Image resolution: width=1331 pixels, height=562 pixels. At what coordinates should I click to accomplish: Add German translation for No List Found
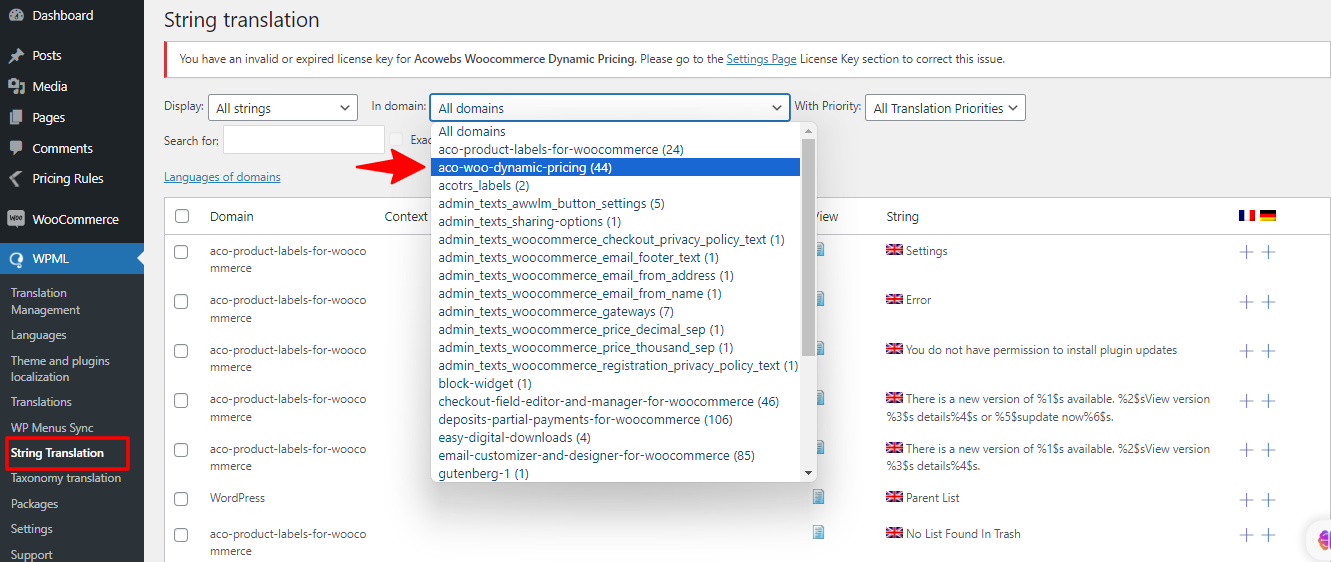(1268, 535)
